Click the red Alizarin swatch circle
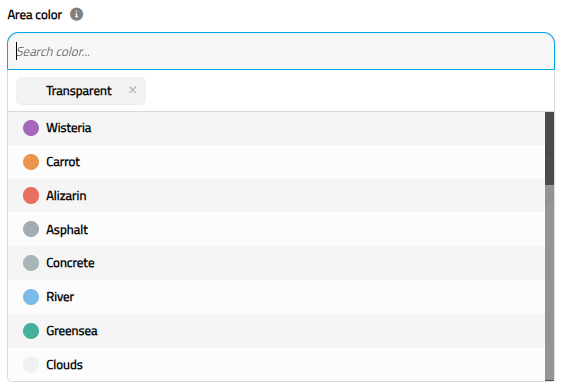 pos(31,196)
